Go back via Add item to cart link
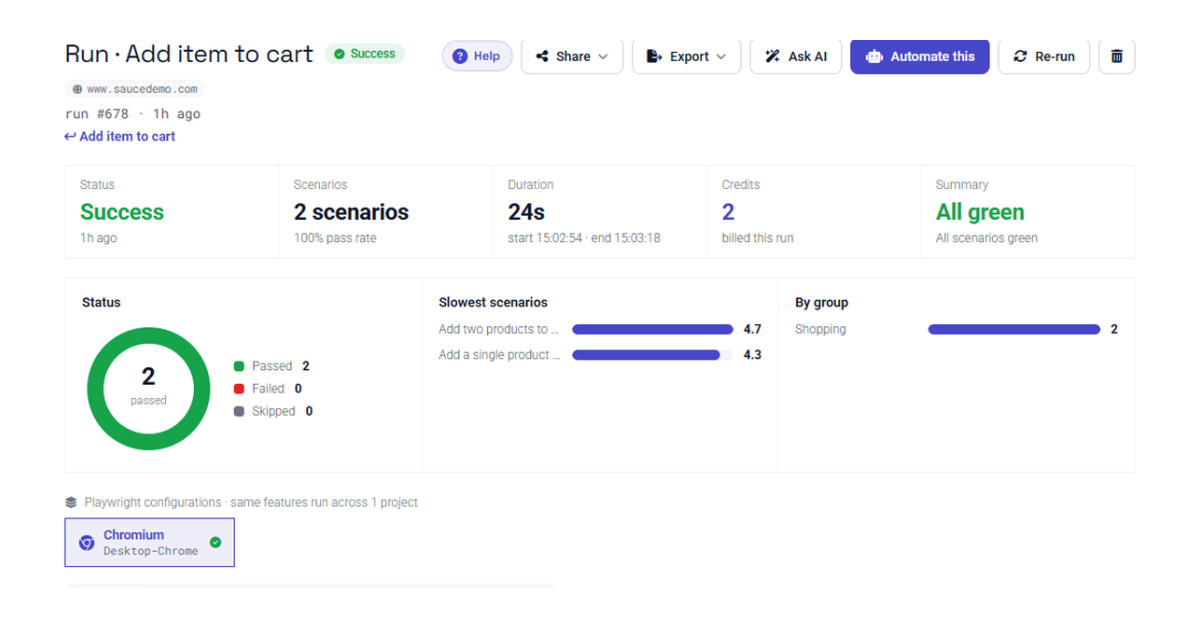 (120, 136)
